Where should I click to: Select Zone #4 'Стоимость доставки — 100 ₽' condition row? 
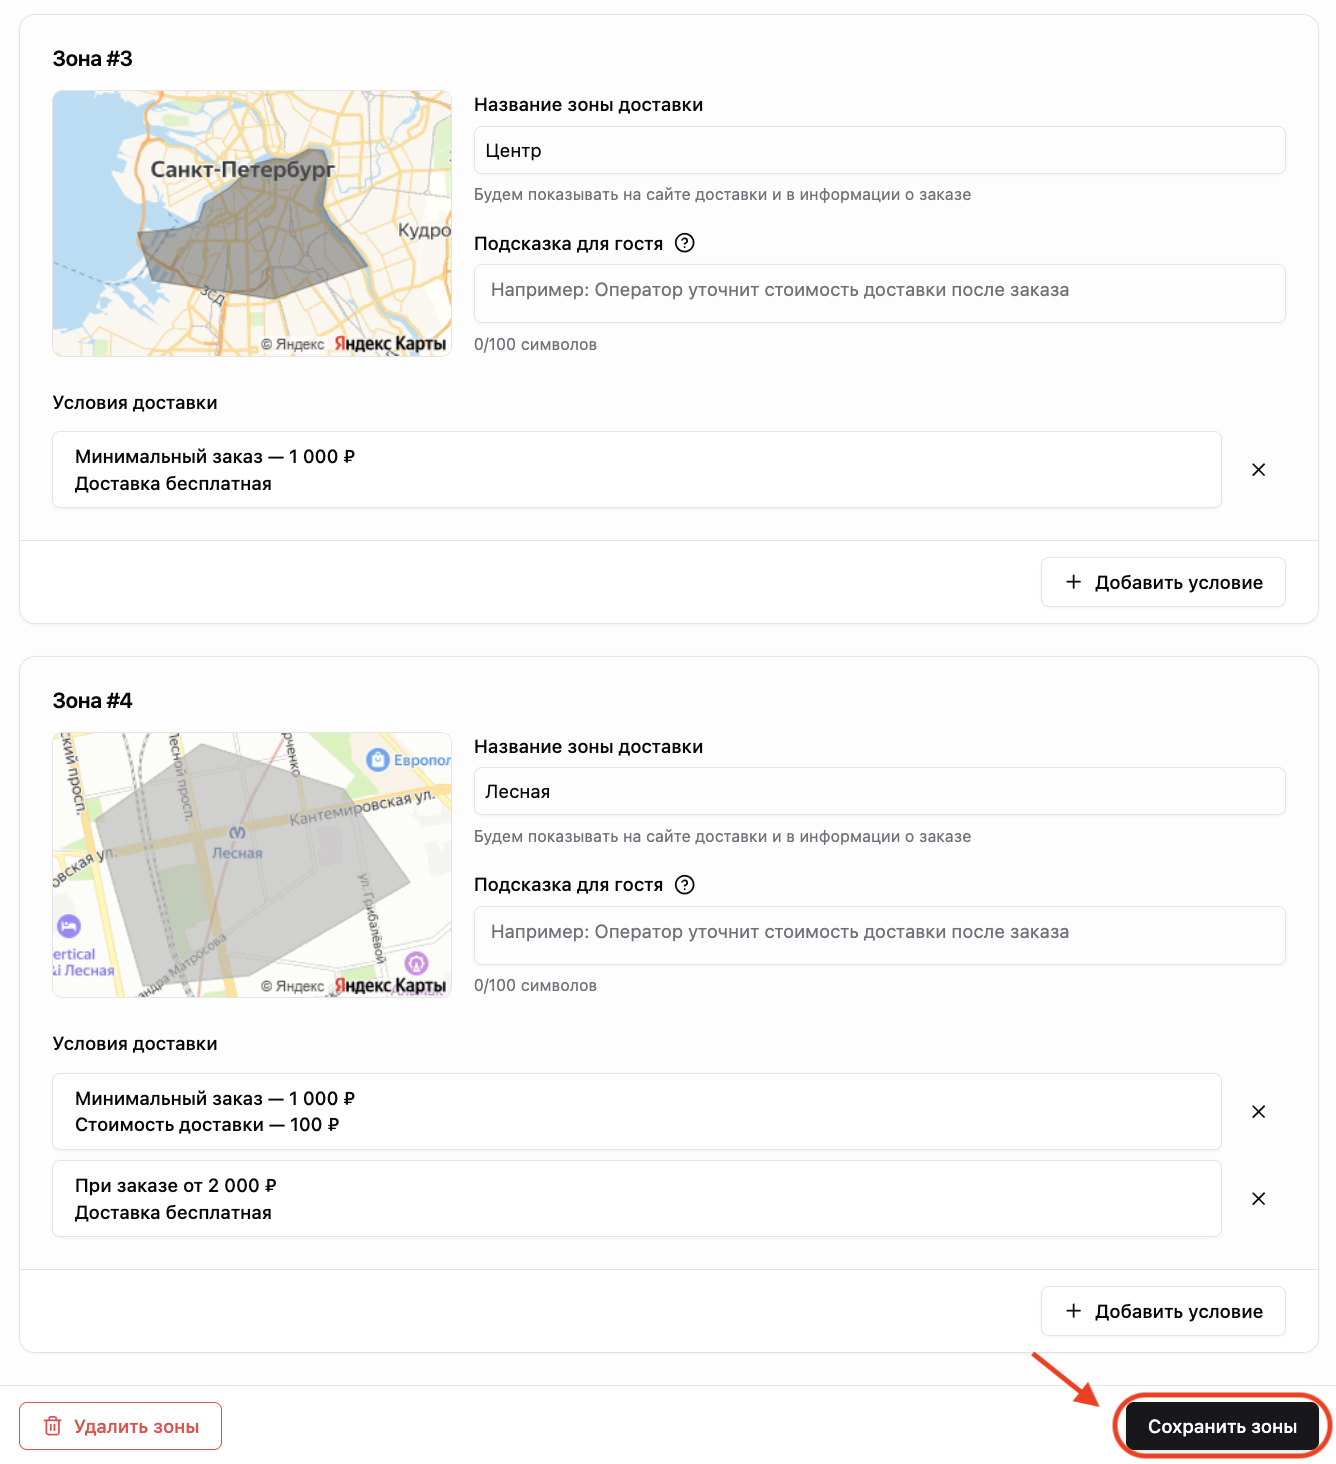637,1112
